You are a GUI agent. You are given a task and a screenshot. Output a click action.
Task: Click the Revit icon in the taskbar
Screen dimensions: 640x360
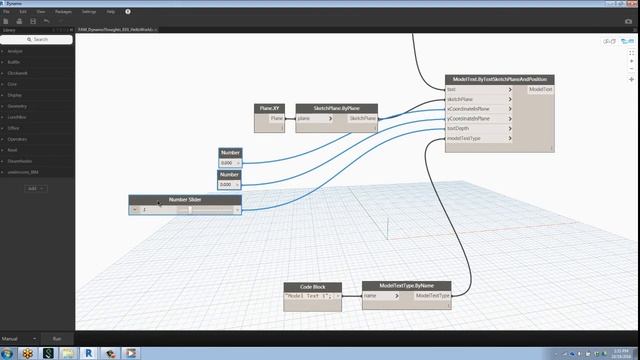tap(88, 353)
